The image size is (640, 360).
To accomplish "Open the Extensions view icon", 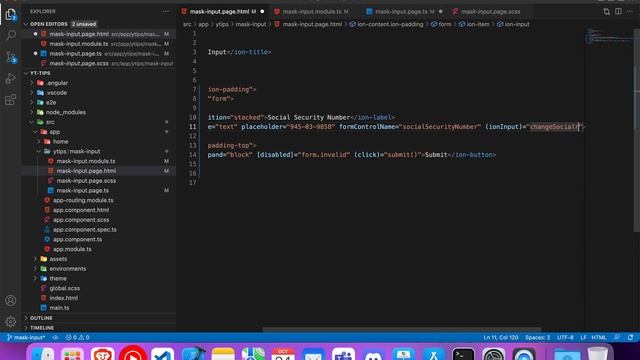I will coord(11,100).
